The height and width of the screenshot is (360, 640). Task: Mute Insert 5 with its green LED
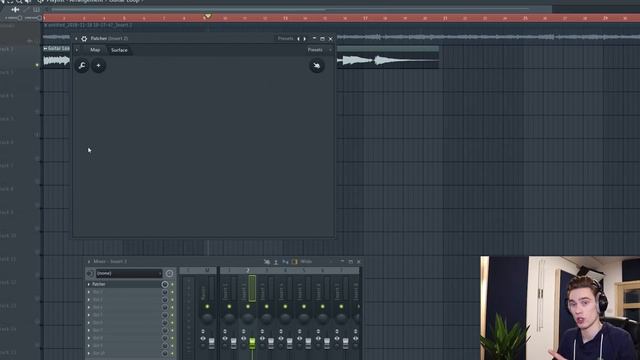pos(304,307)
